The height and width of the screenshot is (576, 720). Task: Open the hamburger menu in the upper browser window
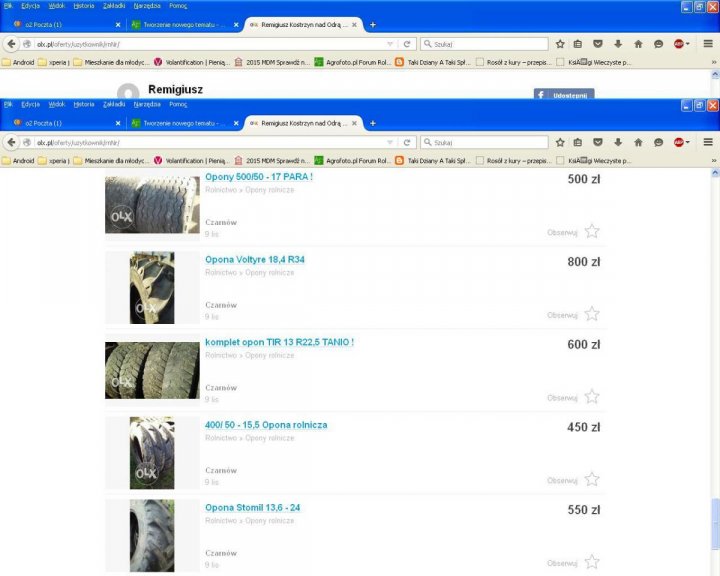click(x=708, y=44)
